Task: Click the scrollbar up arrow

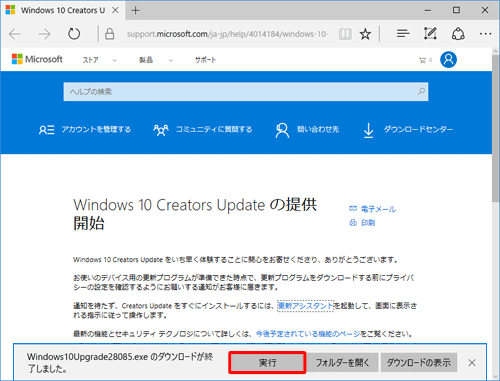Action: click(x=496, y=51)
